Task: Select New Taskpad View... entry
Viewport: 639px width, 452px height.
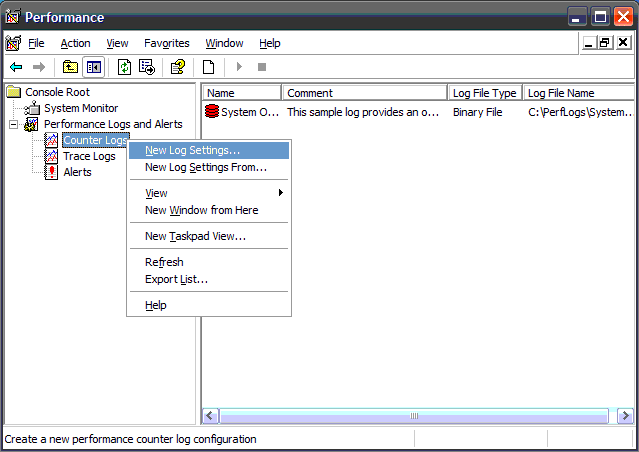Action: tap(209, 236)
